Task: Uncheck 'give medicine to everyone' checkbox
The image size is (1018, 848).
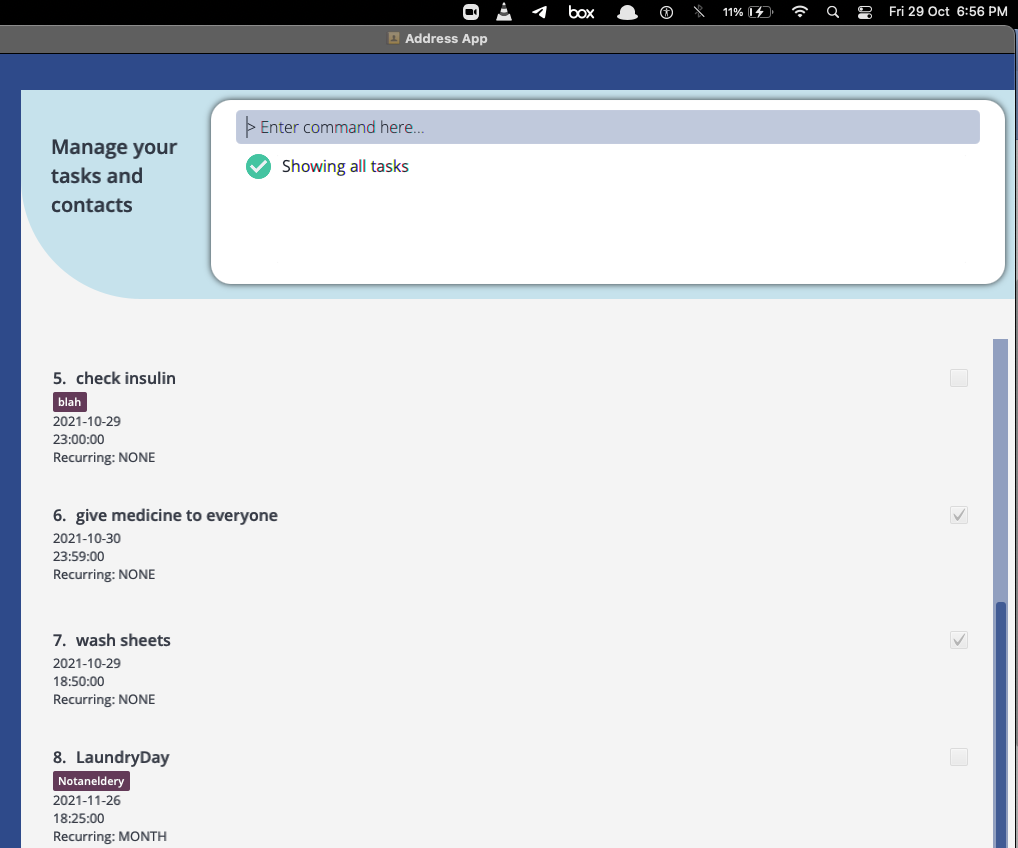Action: coord(959,515)
